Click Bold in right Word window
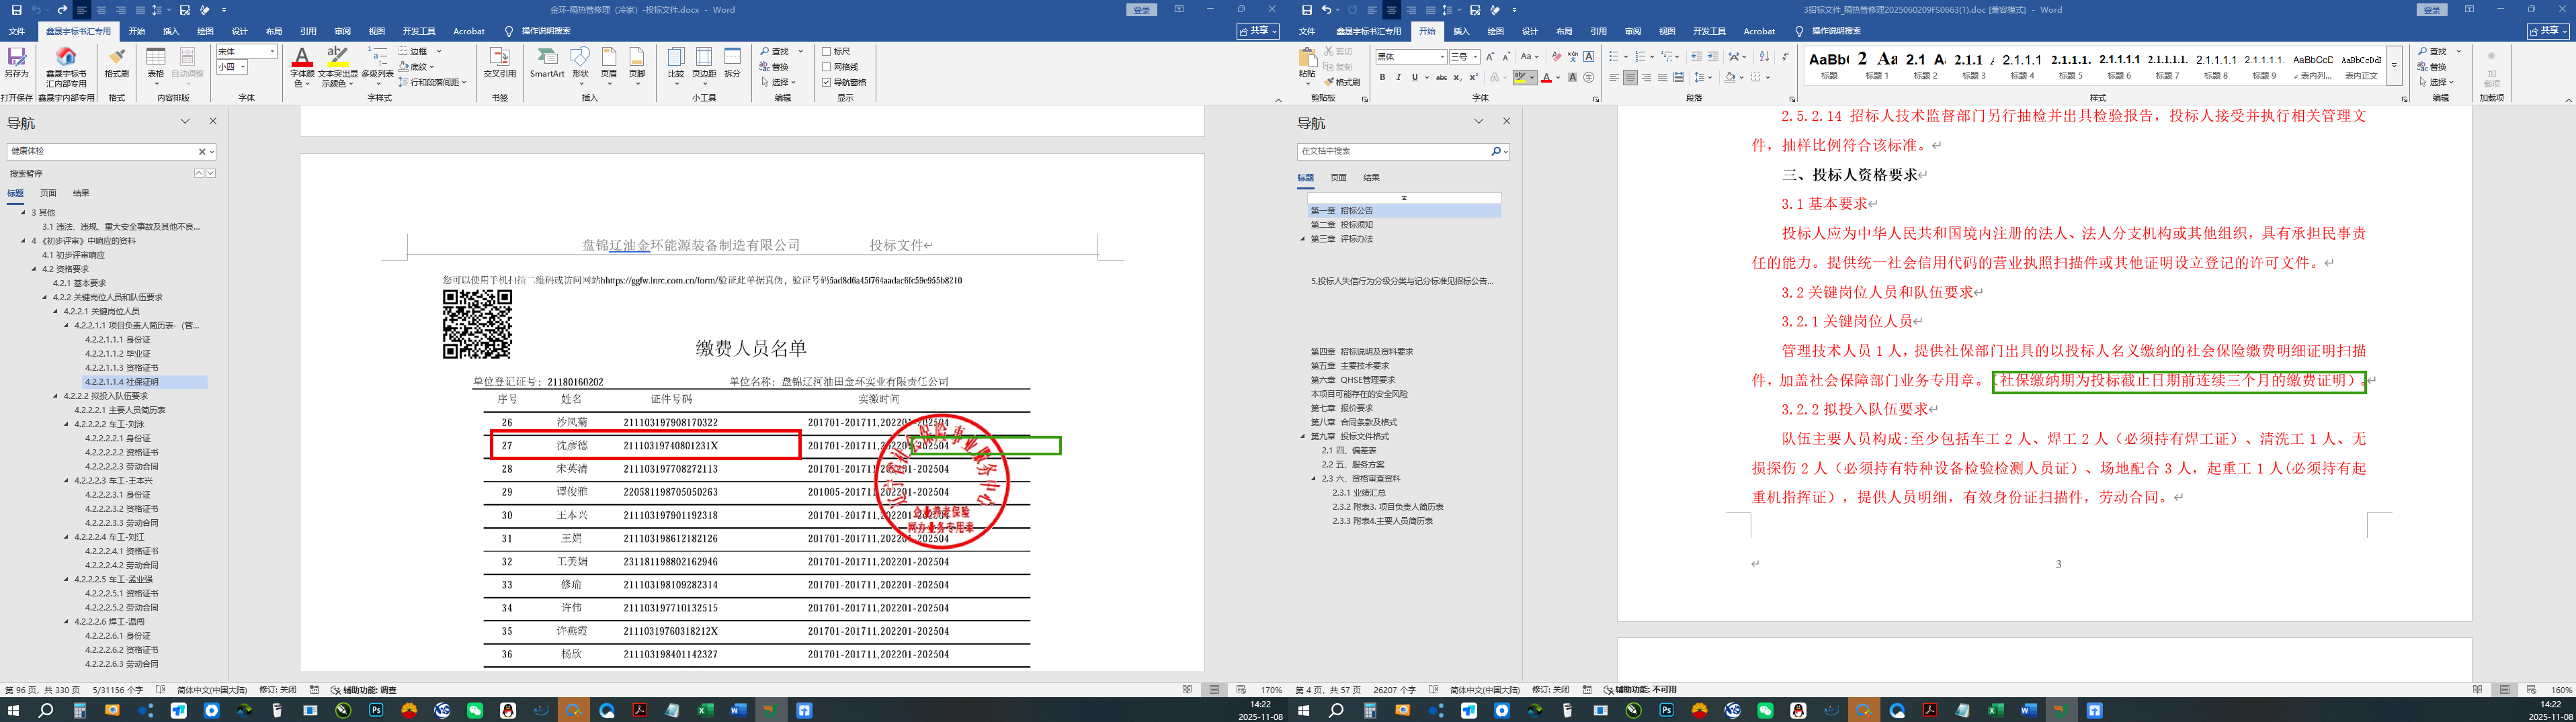 coord(1383,77)
